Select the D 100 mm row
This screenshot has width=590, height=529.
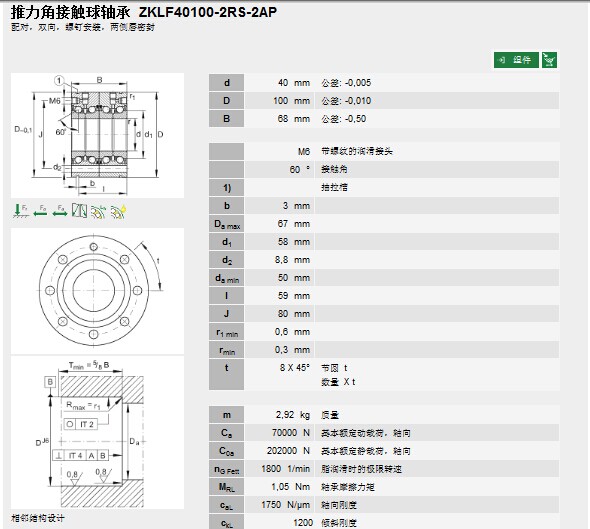(384, 101)
